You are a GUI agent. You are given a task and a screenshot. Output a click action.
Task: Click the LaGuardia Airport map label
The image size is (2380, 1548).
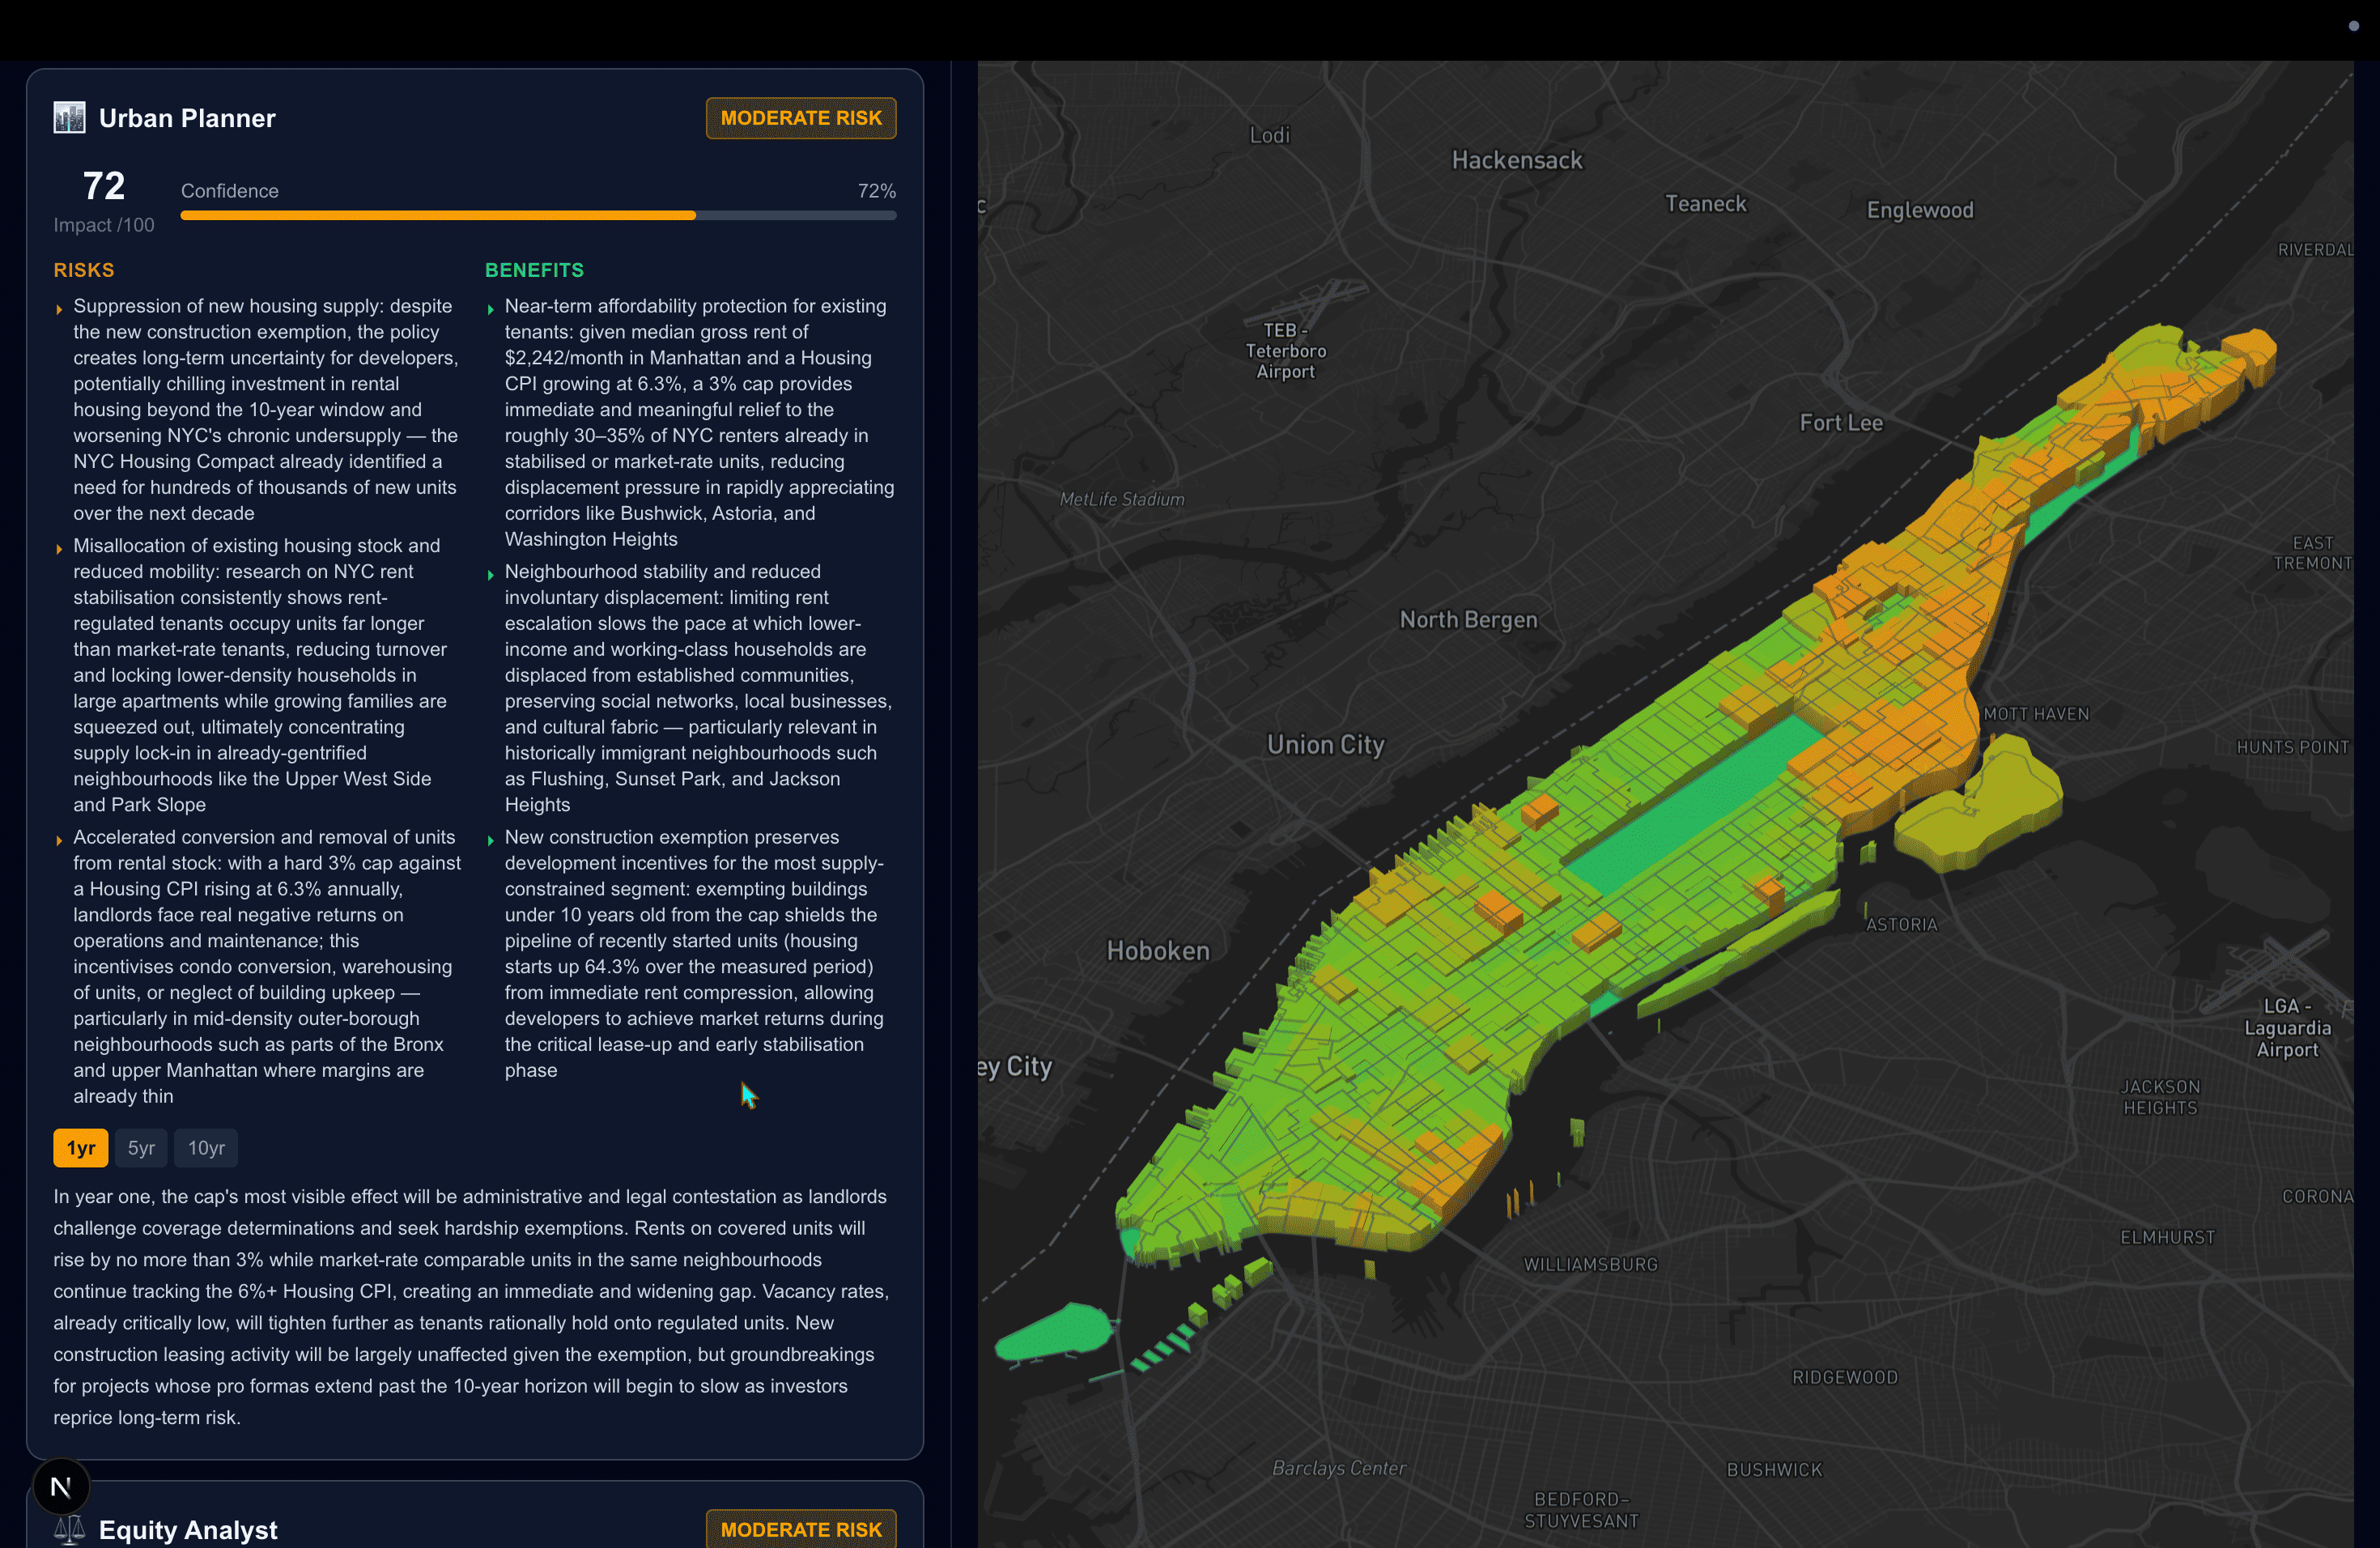point(2286,1028)
